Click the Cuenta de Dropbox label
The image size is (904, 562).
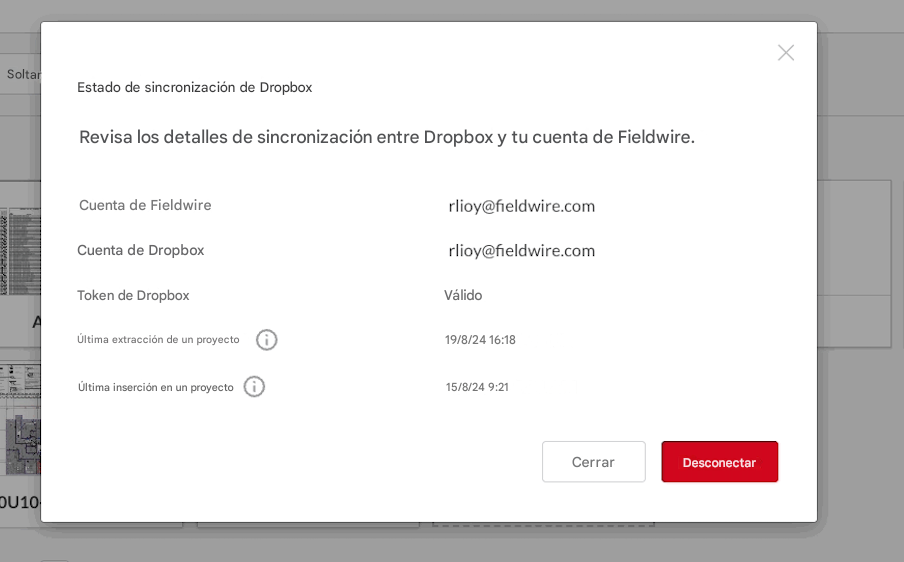coord(140,251)
